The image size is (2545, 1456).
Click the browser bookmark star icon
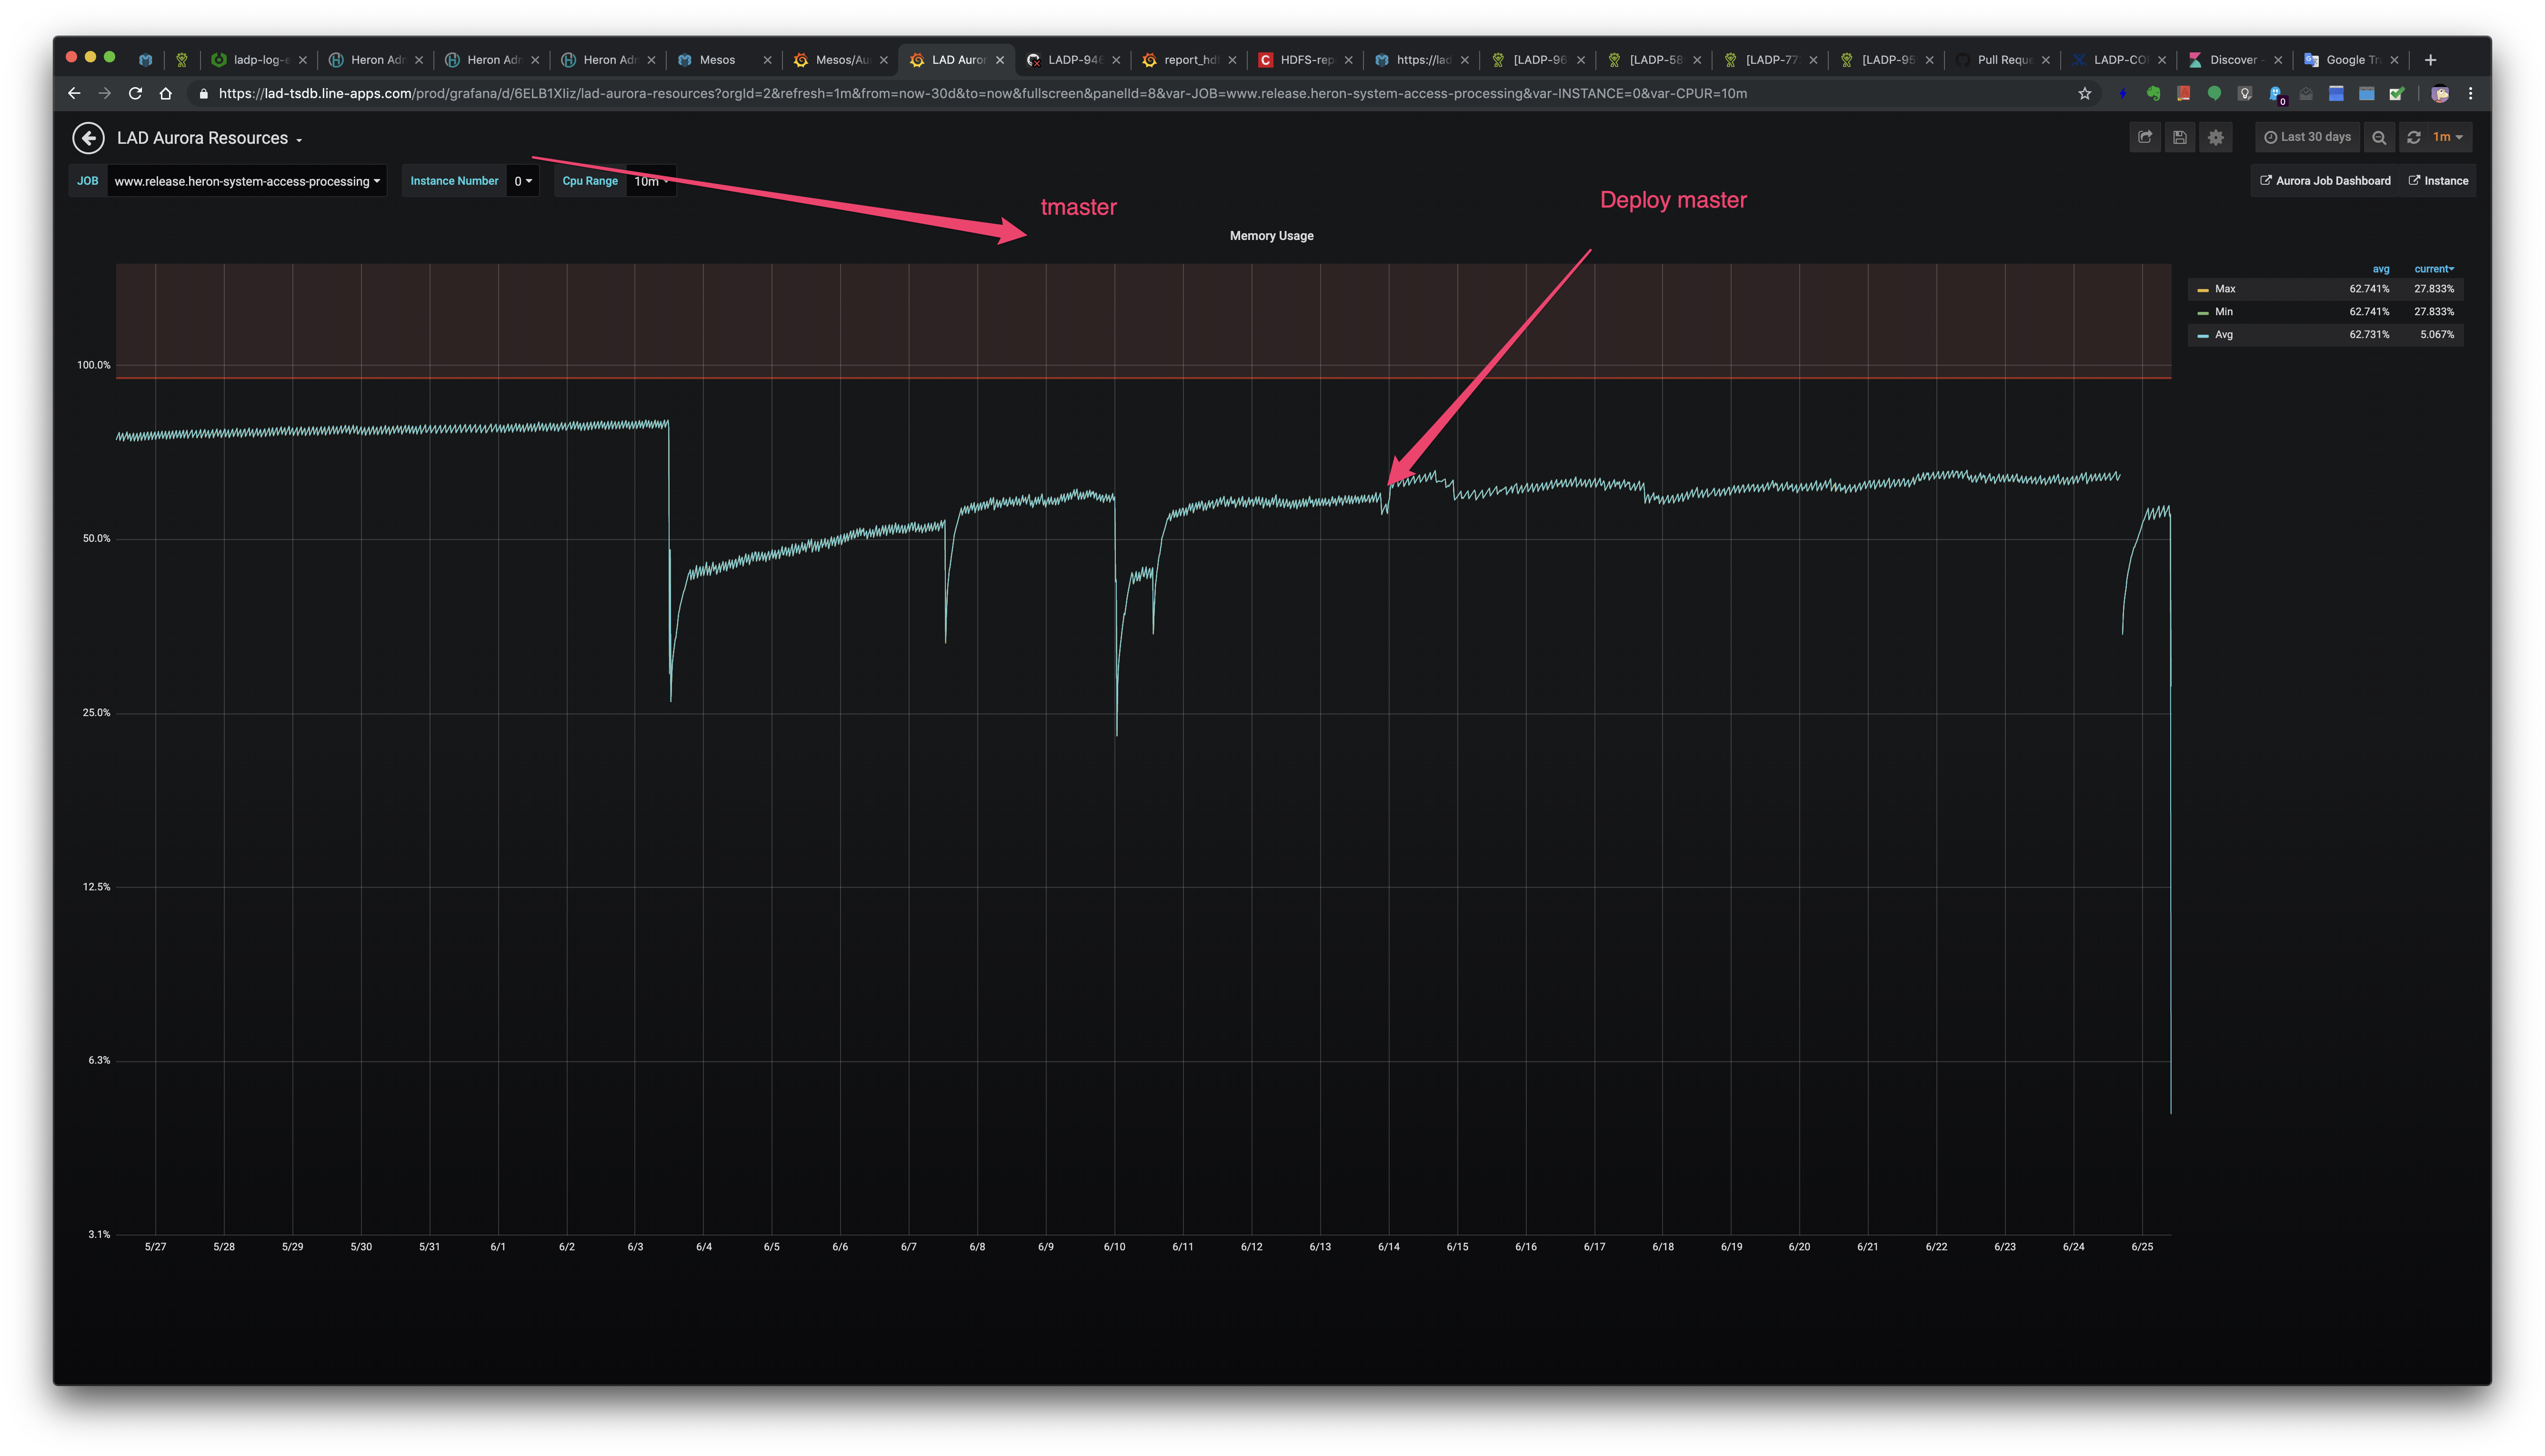coord(2085,94)
